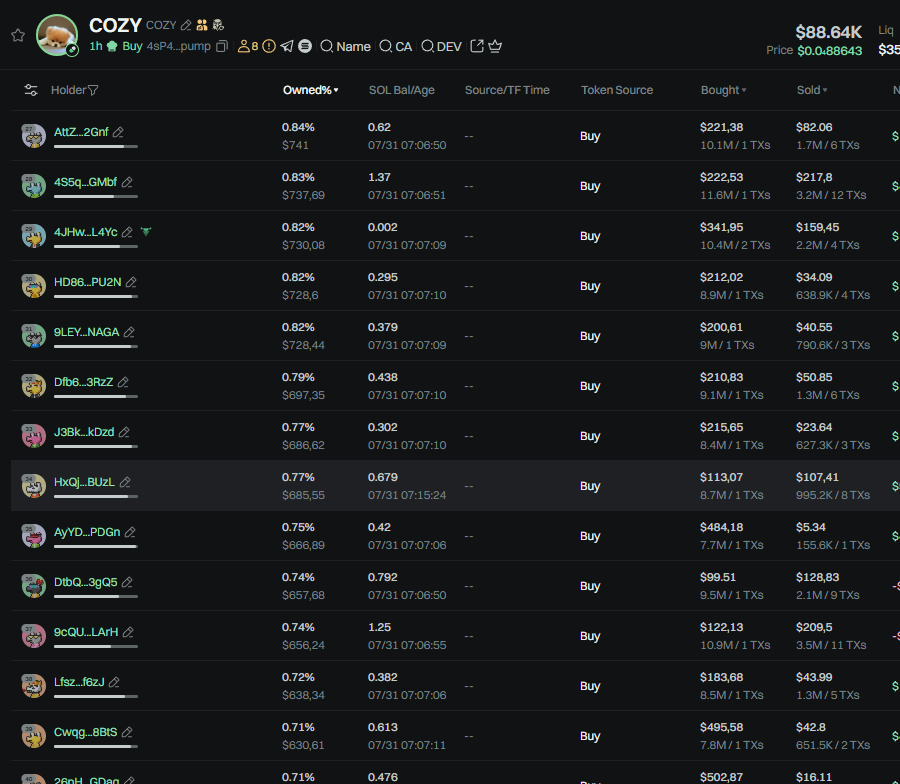
Task: Click $341,95 bought value for 4JHw...L4Yc
Action: pos(721,227)
